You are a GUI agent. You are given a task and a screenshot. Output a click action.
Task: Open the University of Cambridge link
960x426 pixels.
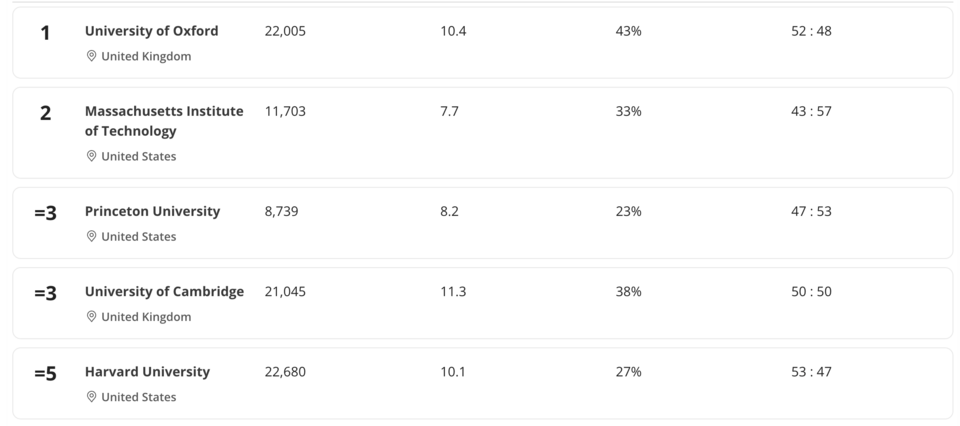click(x=164, y=291)
